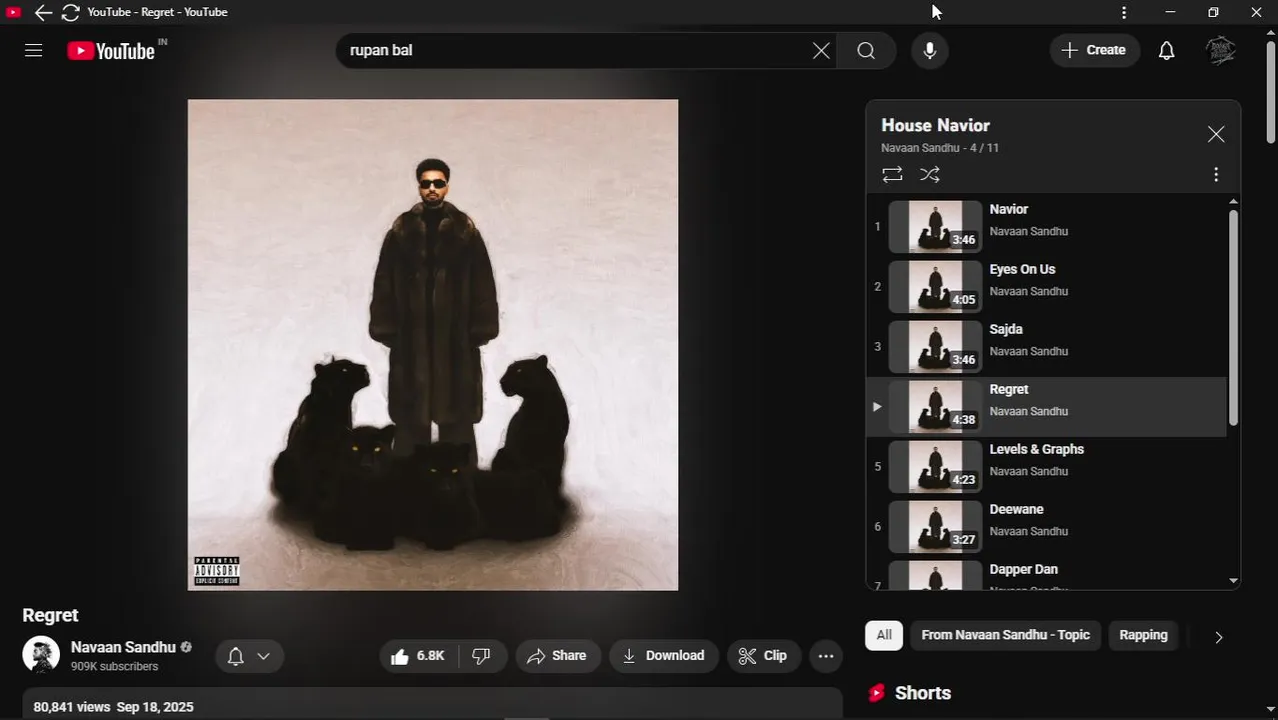Open app window three-dot menu
Image resolution: width=1278 pixels, height=720 pixels.
click(x=1124, y=12)
